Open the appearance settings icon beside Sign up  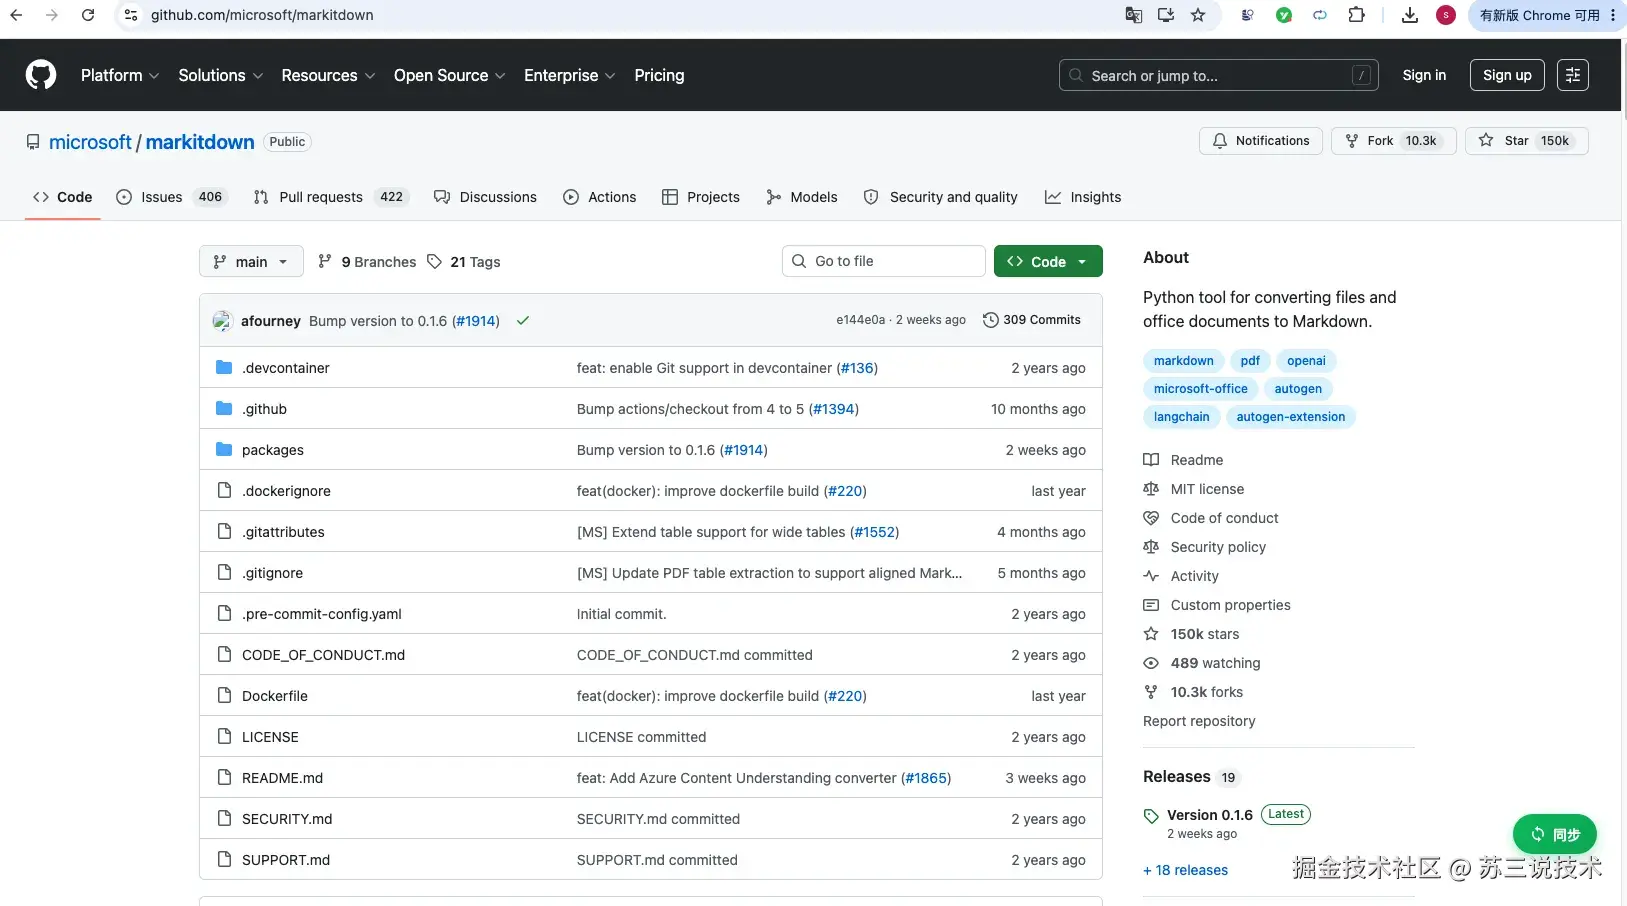(1573, 75)
